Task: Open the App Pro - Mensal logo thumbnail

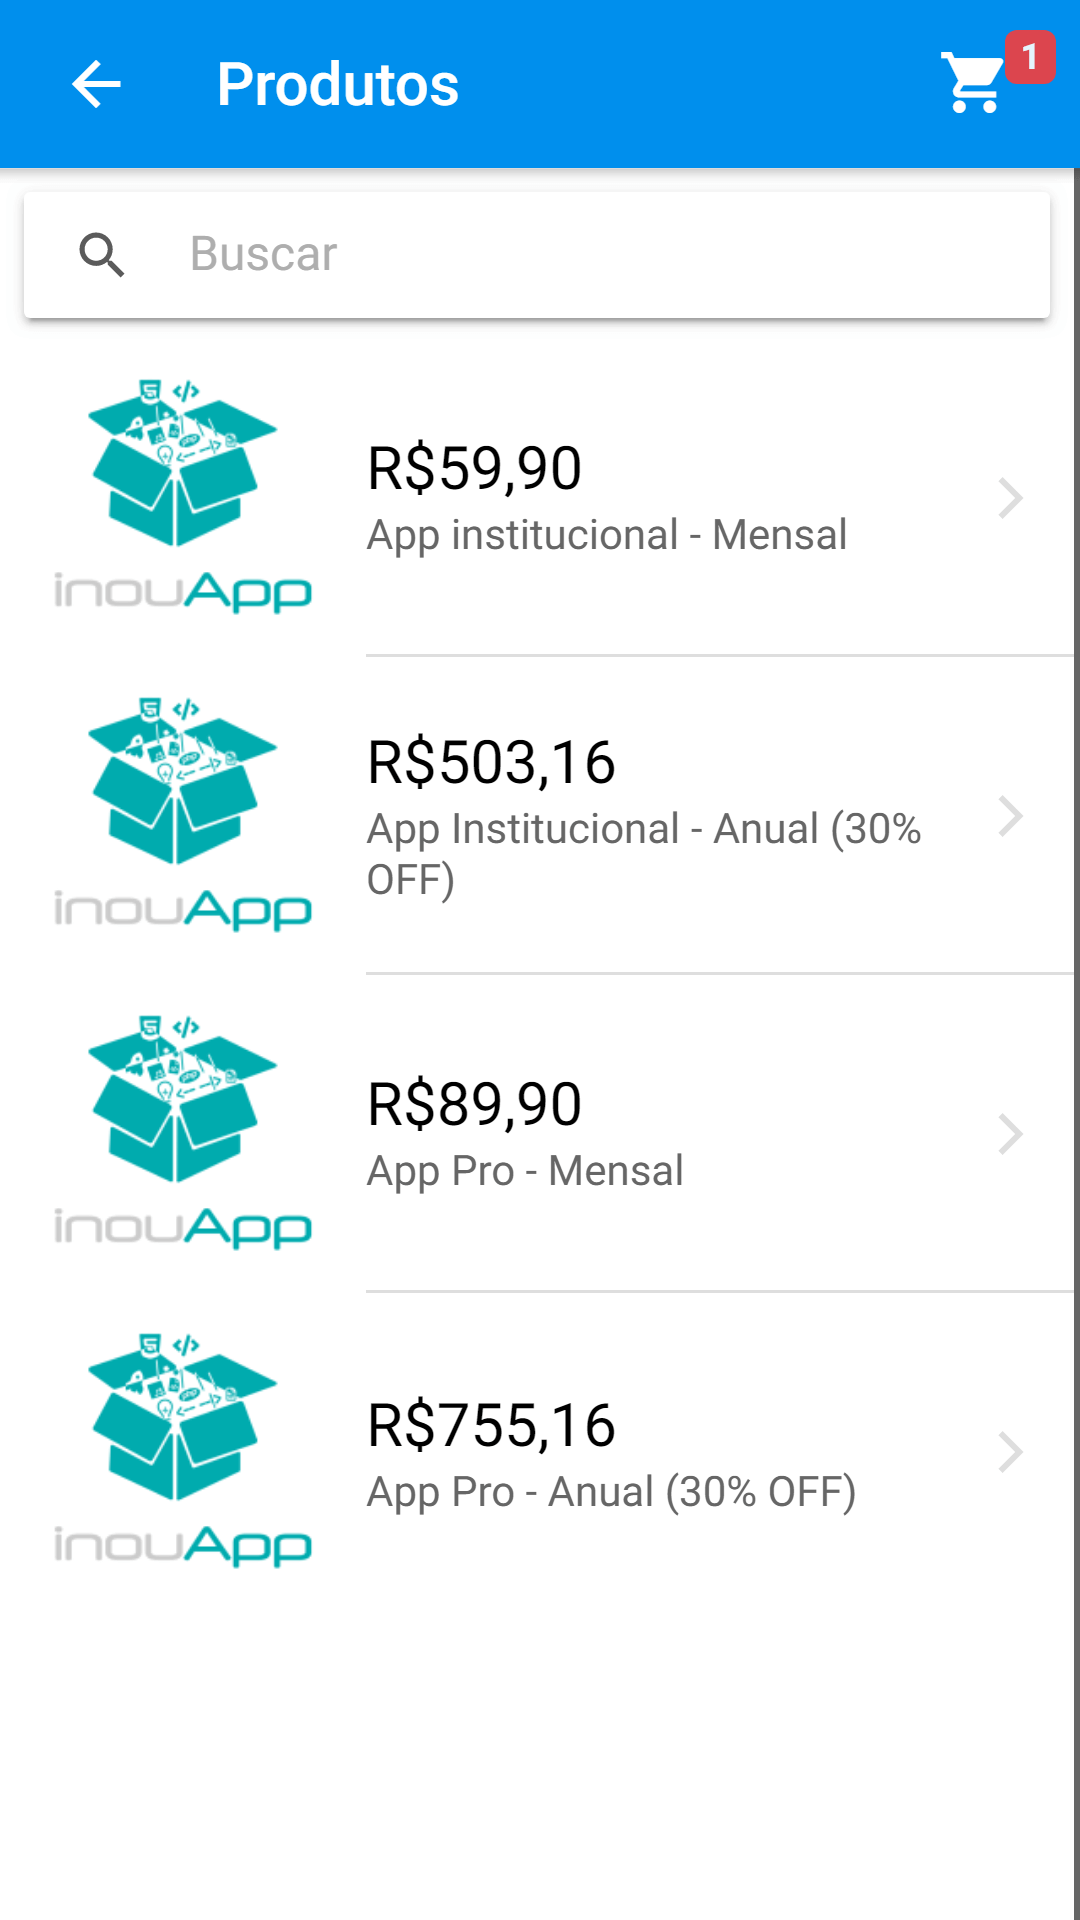Action: coord(183,1132)
